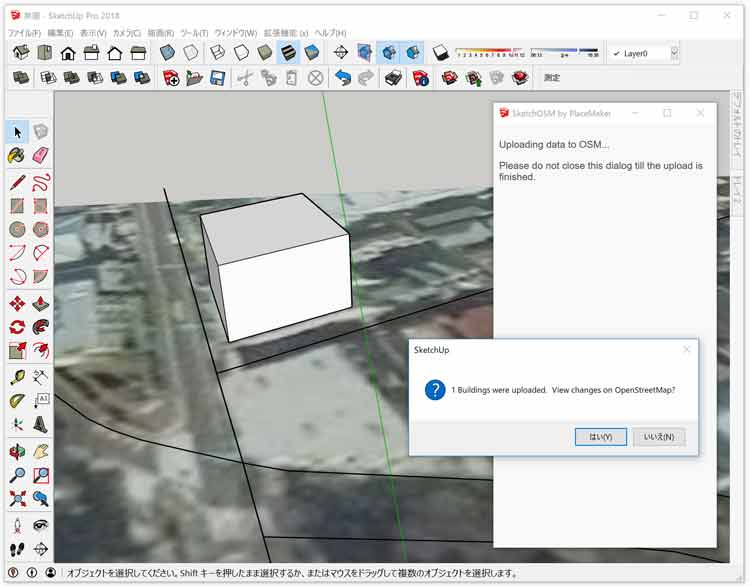Select the Arc tool

click(17, 253)
